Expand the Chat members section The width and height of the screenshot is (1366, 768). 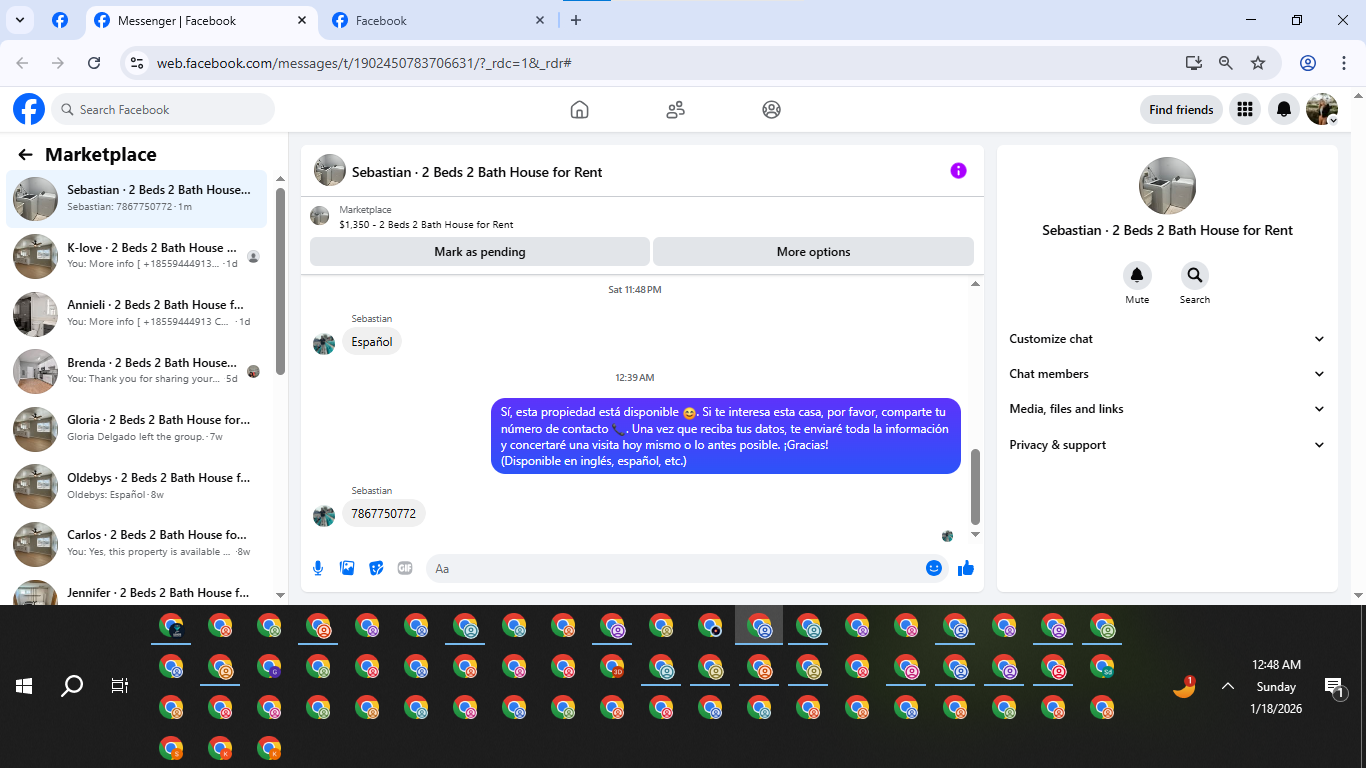(x=1167, y=374)
